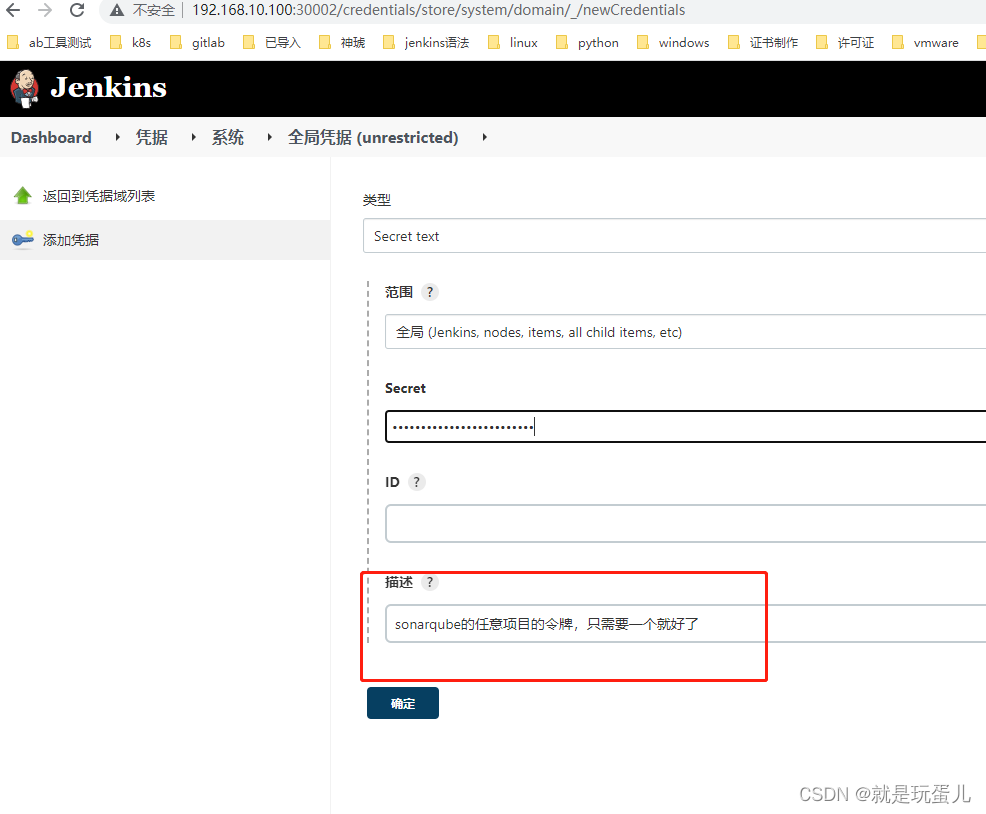Open the windows bookmark folder
Viewport: 986px width, 814px height.
coord(673,42)
